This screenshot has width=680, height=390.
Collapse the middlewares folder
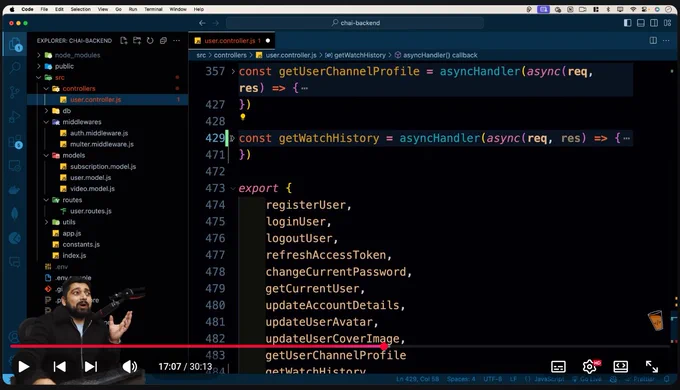(x=46, y=122)
